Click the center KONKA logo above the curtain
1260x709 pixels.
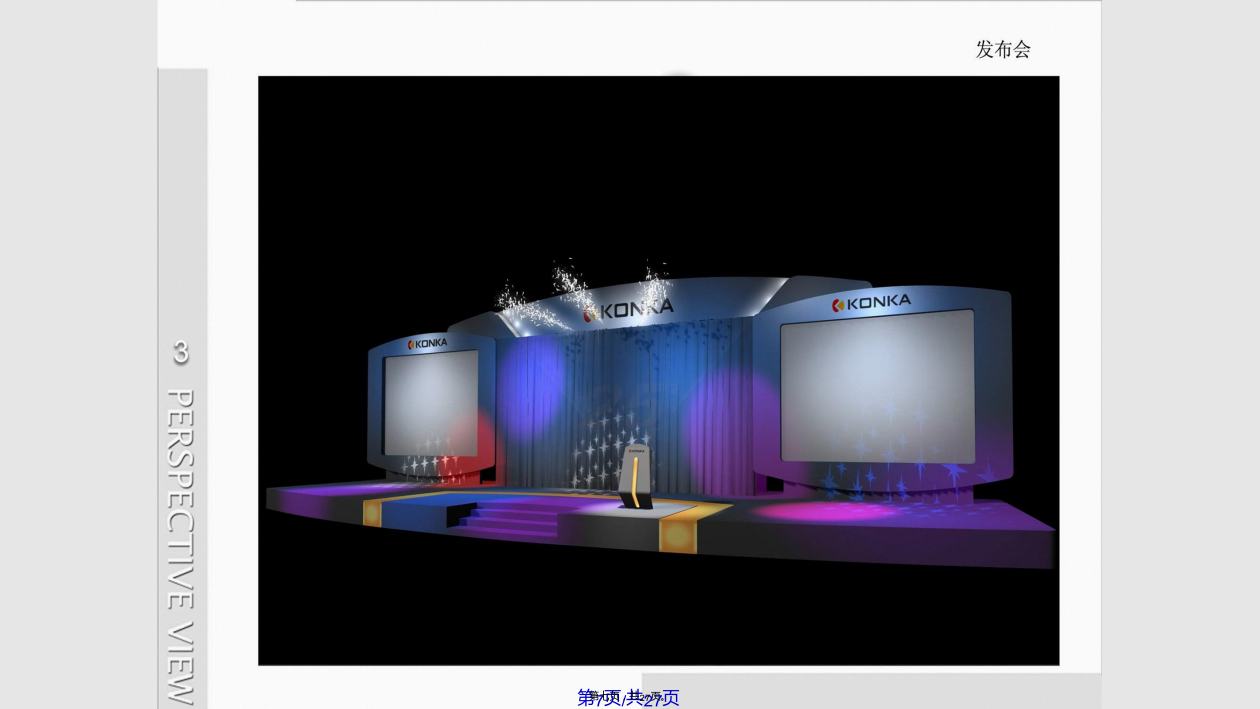click(628, 310)
